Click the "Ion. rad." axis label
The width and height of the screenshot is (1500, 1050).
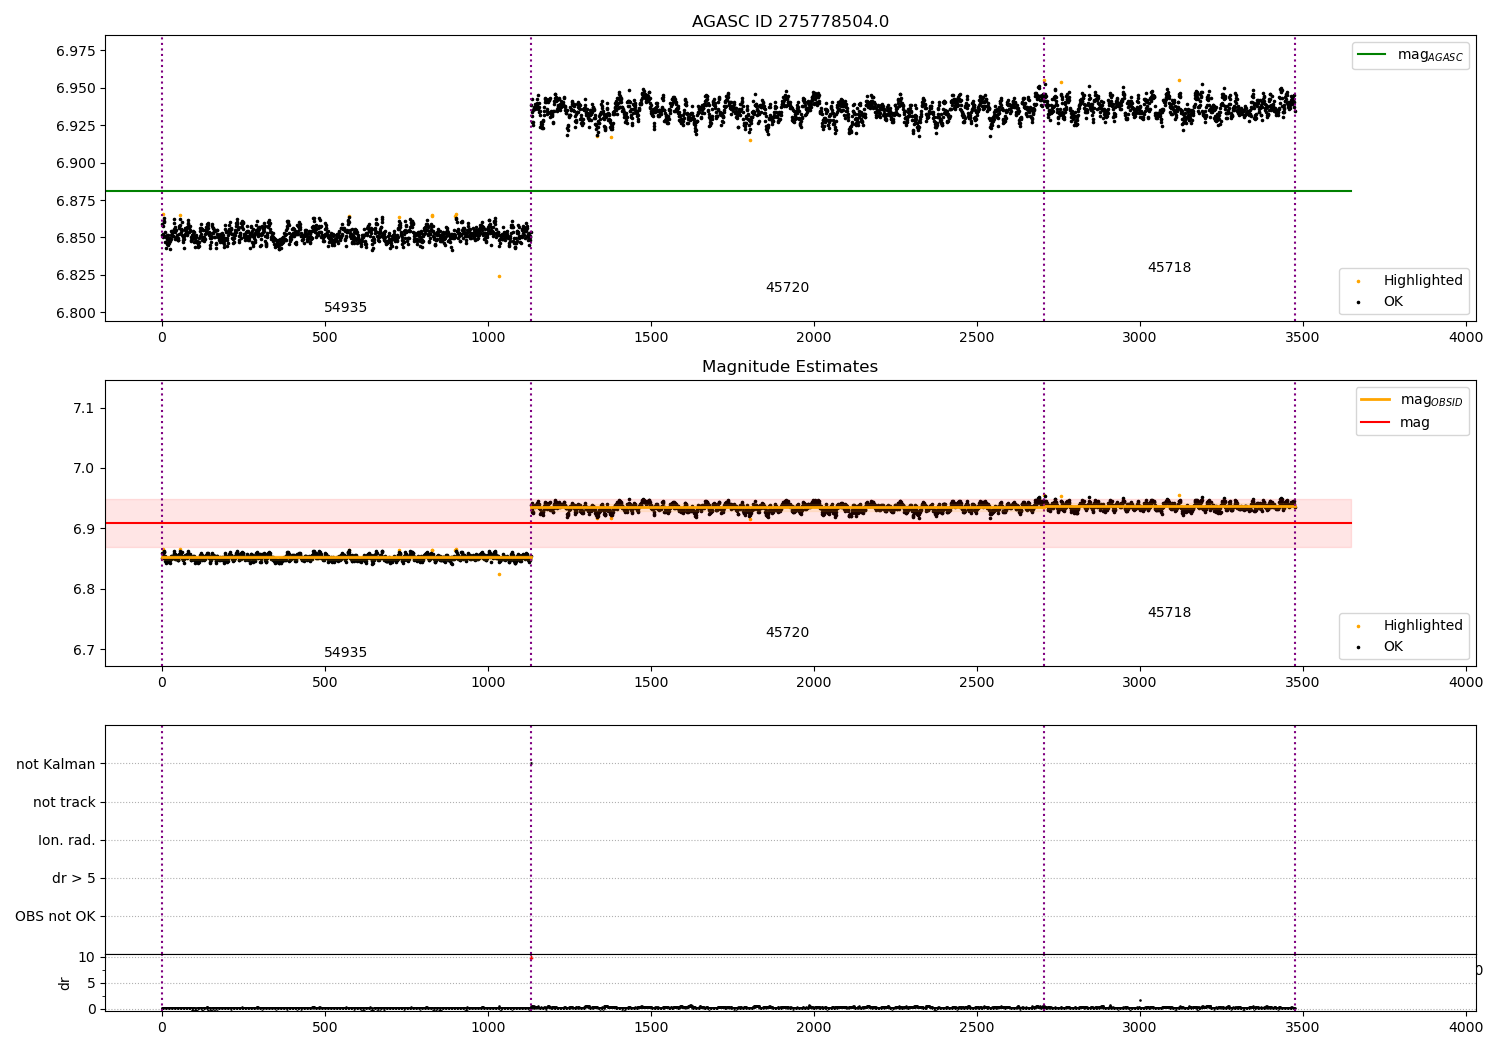67,841
